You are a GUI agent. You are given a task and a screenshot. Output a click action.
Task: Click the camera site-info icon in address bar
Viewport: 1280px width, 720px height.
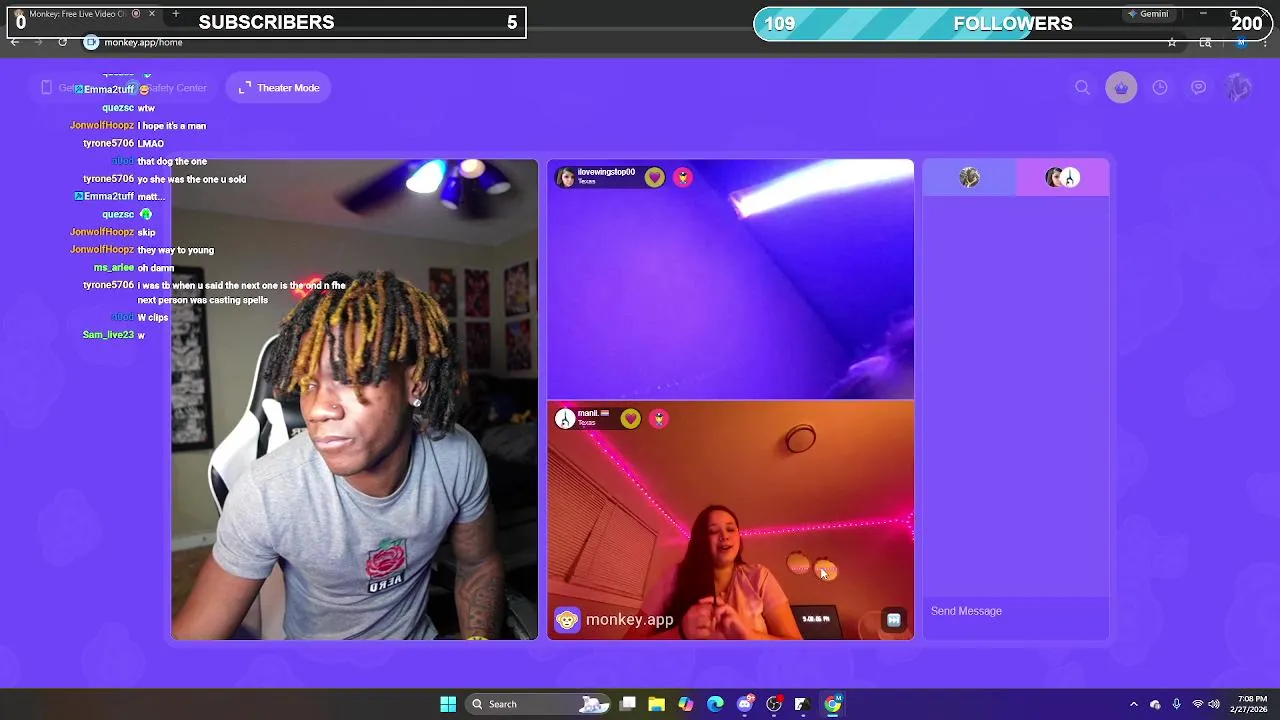pyautogui.click(x=91, y=42)
